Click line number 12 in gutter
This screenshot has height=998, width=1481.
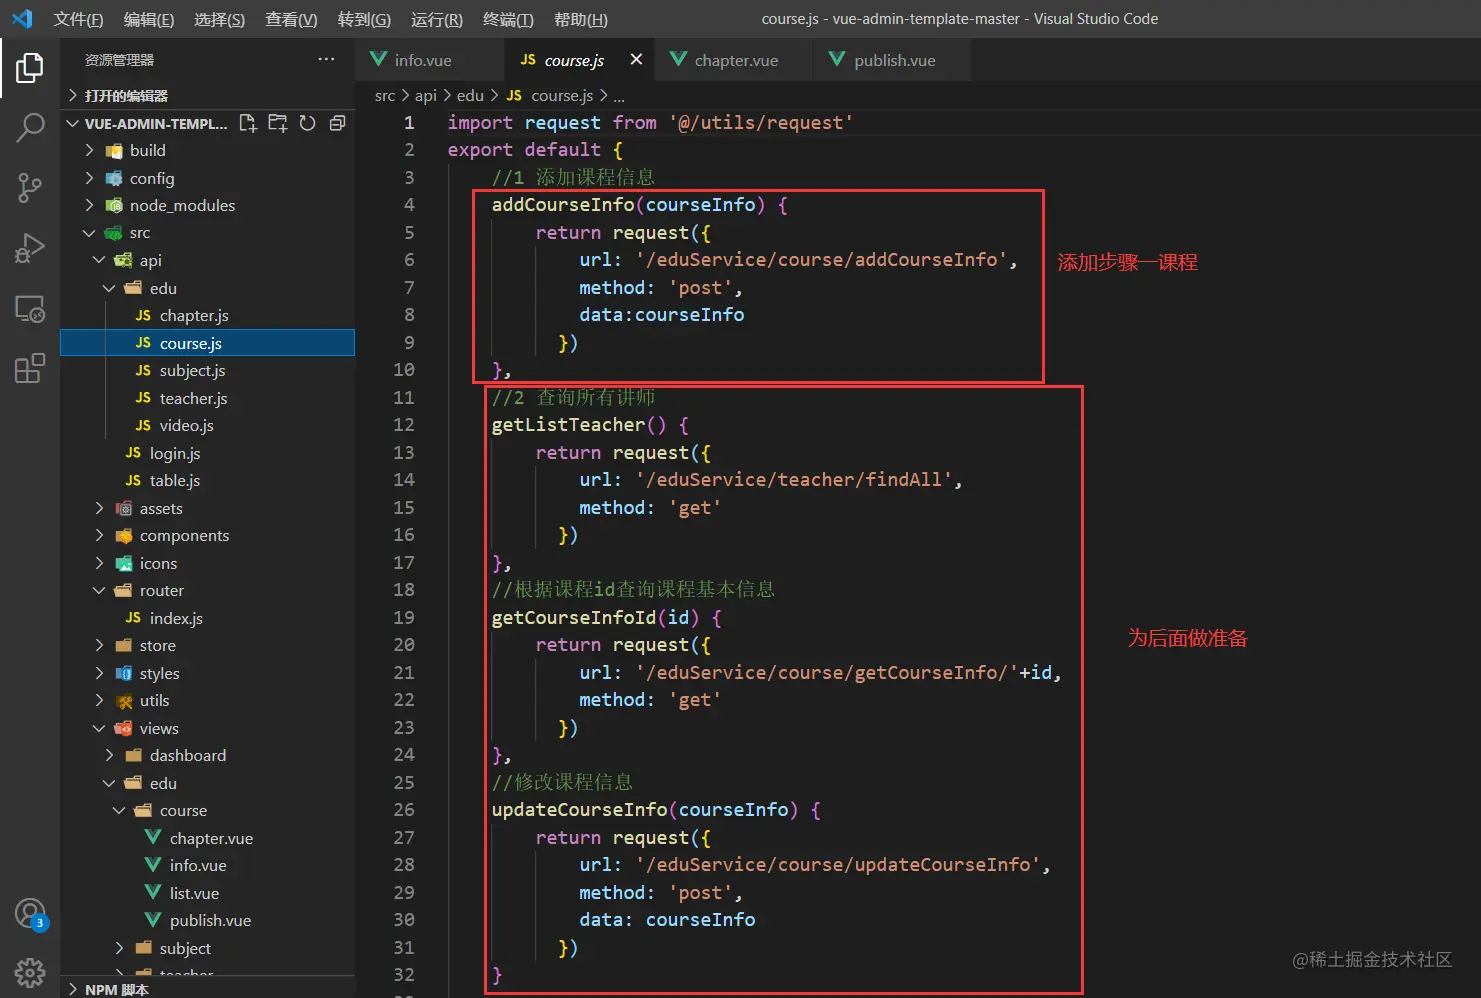pyautogui.click(x=404, y=425)
